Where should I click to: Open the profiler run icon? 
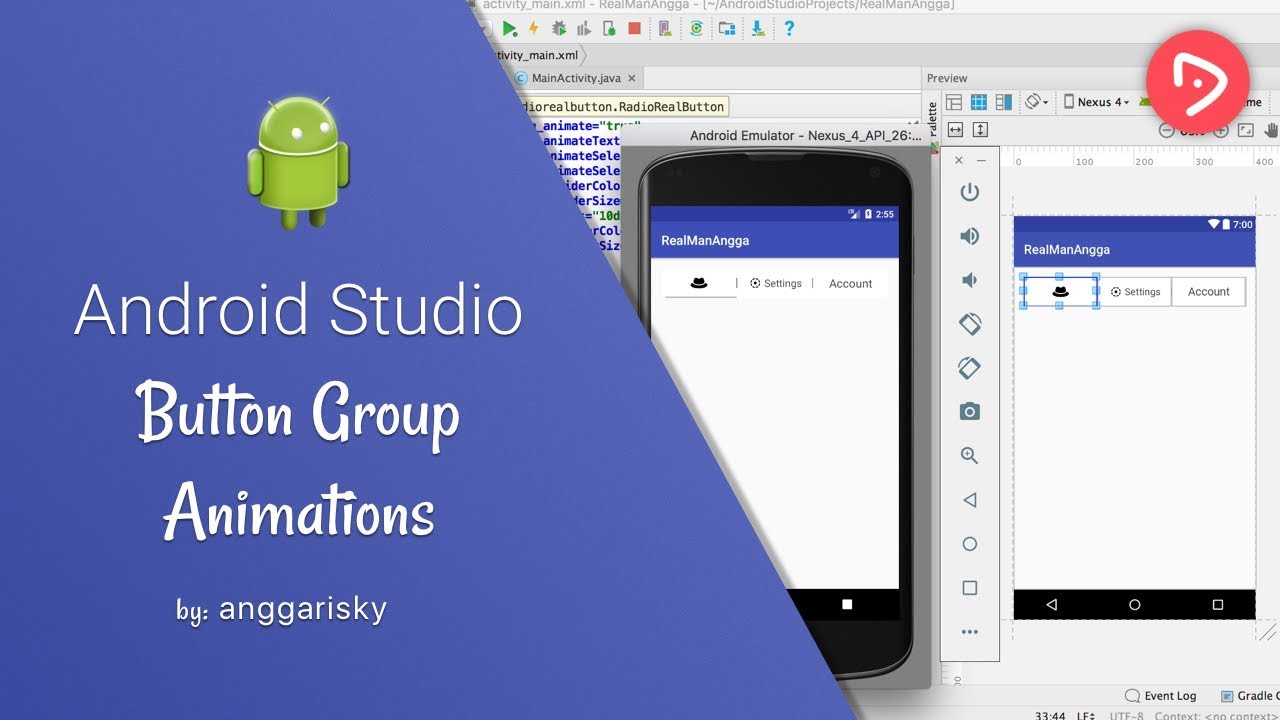point(584,28)
